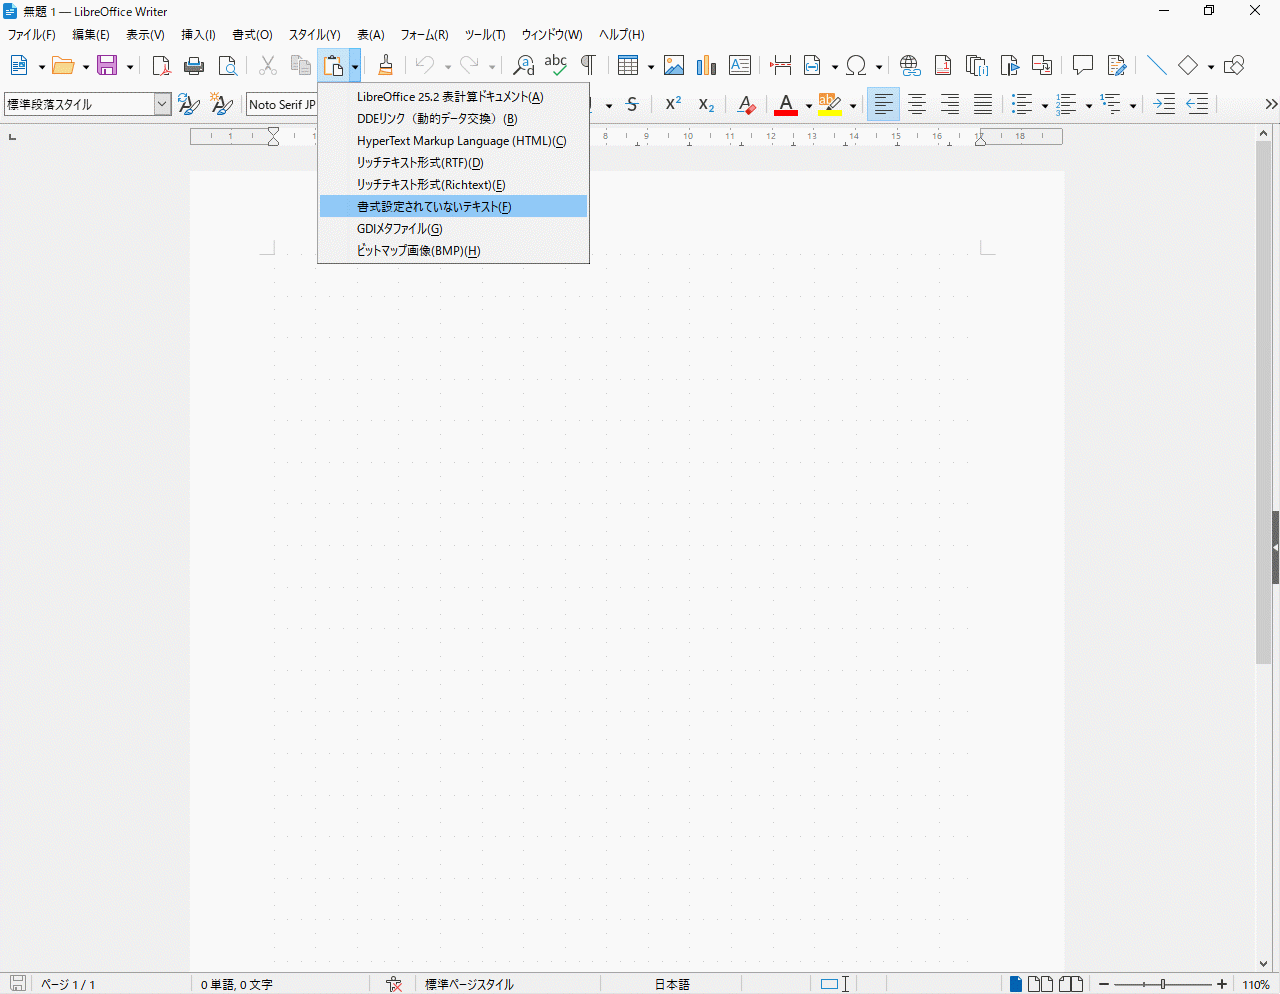Insert an image from the toolbar

674,66
